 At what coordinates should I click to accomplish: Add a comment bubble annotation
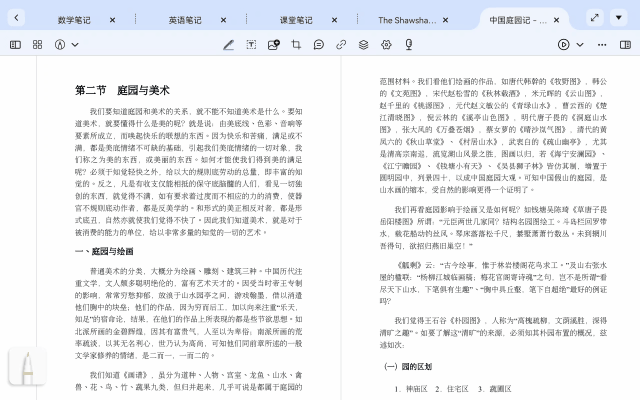tap(319, 44)
